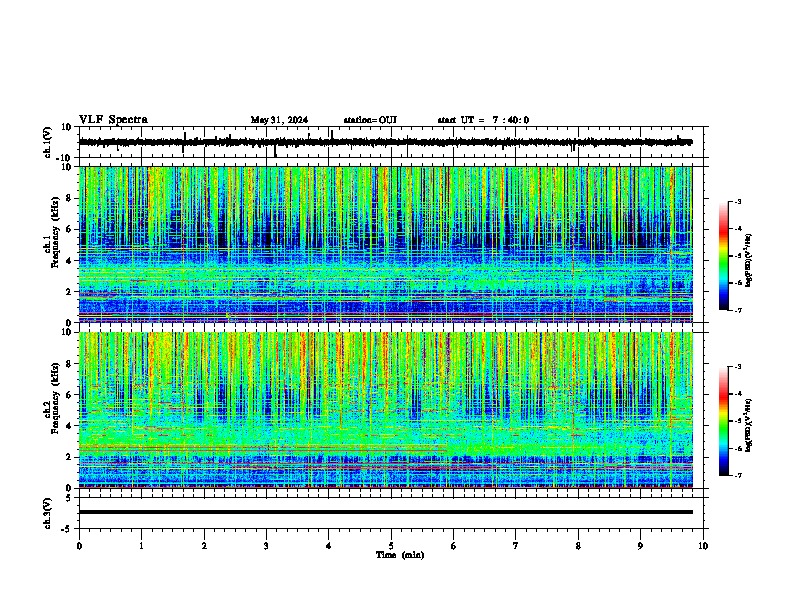Click the 'start UT = 7:40:0' label

483,120
